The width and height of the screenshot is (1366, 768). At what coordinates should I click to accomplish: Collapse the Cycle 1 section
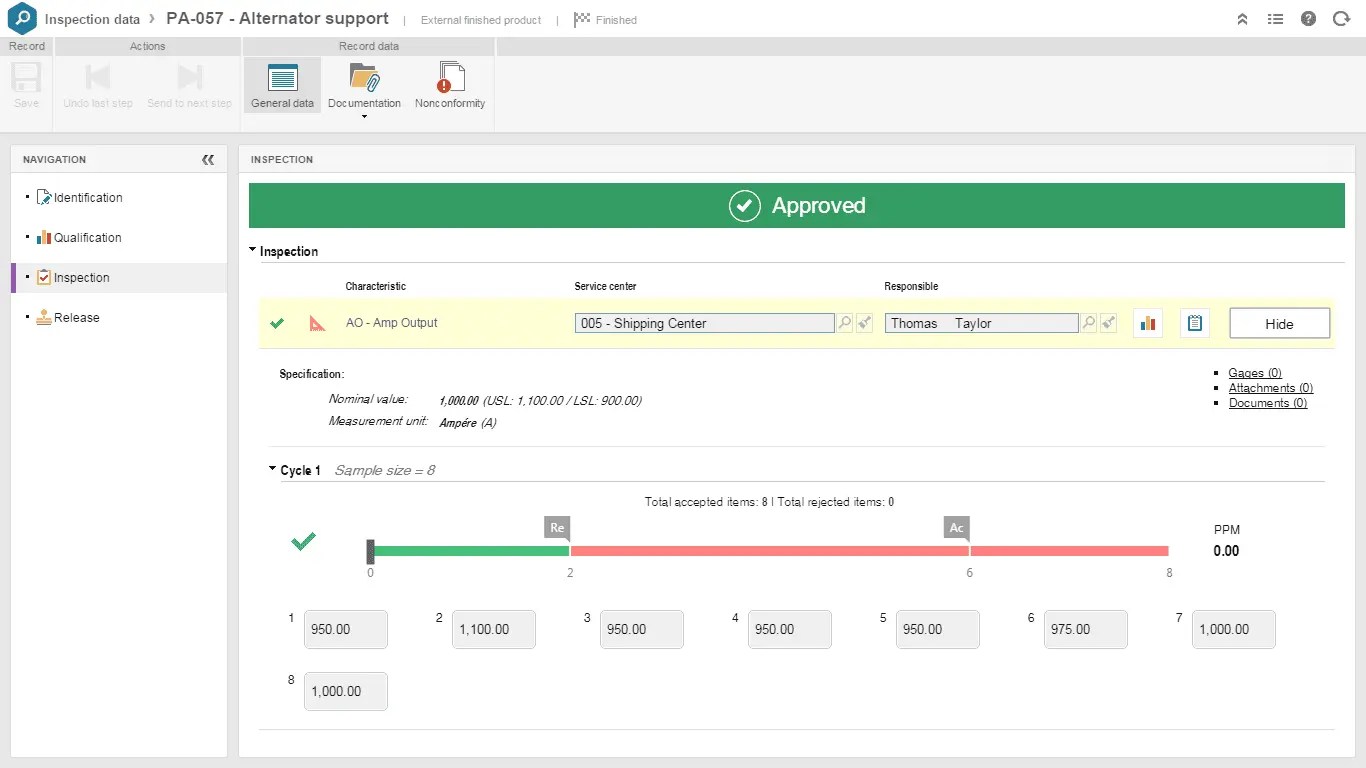pos(273,469)
